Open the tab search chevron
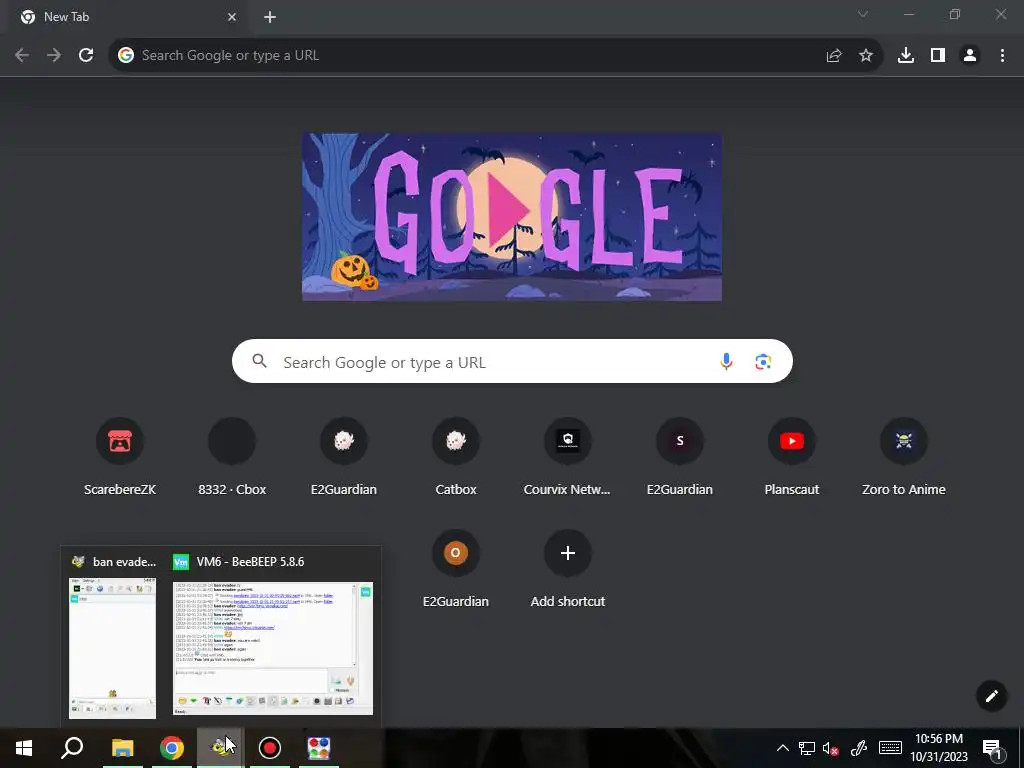Viewport: 1024px width, 768px height. click(x=863, y=14)
